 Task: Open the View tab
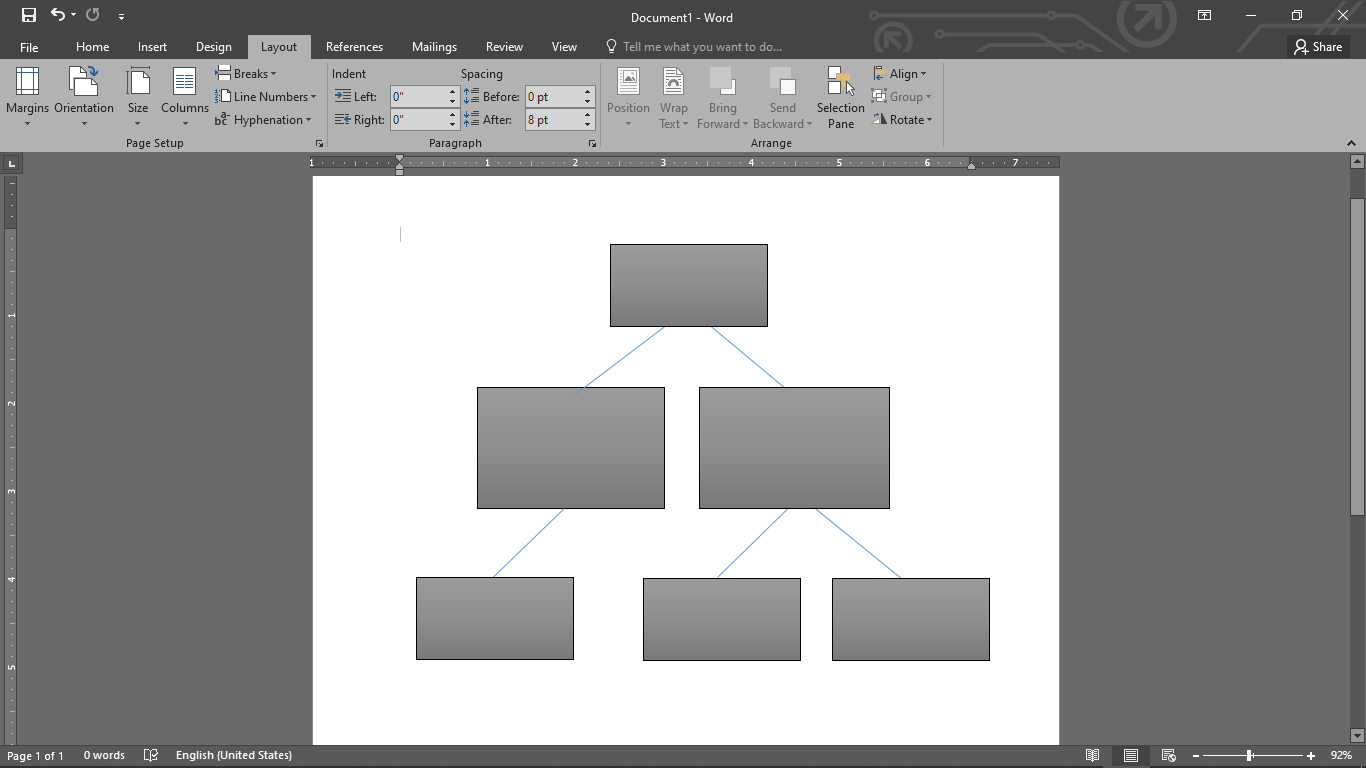click(564, 47)
